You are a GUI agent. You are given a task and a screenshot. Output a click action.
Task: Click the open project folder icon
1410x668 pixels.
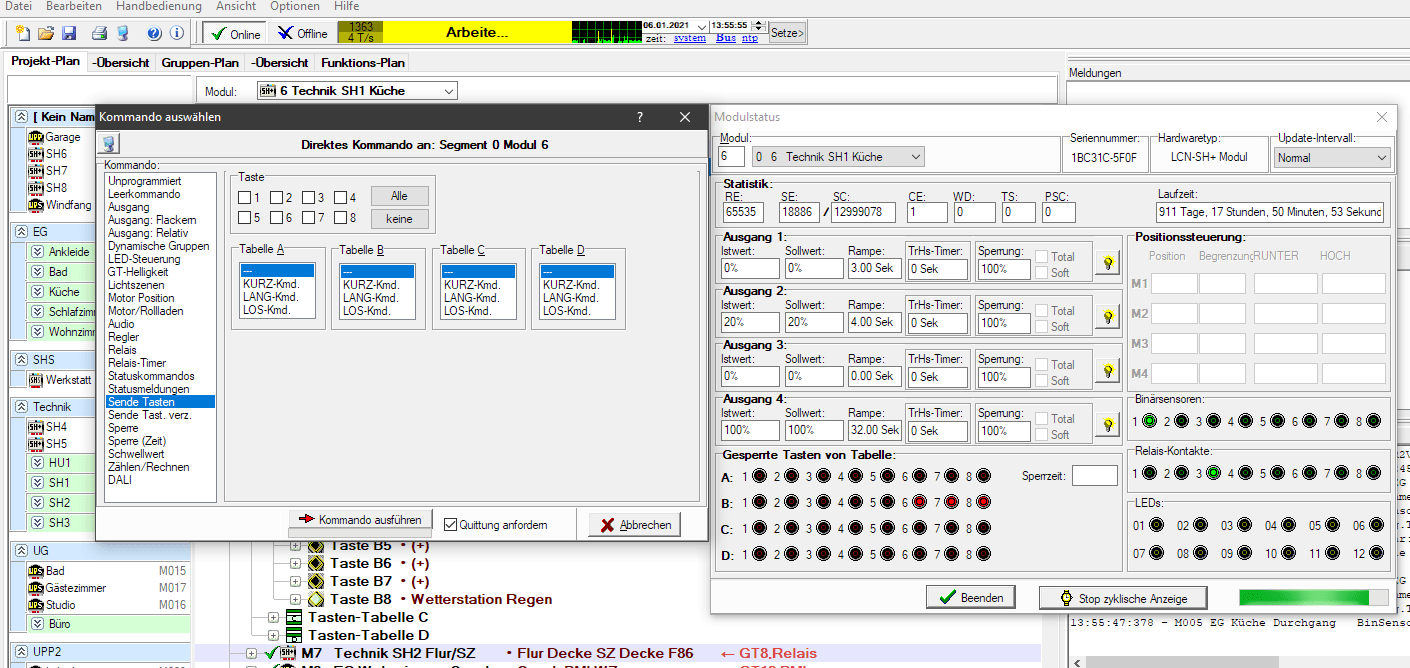(46, 33)
